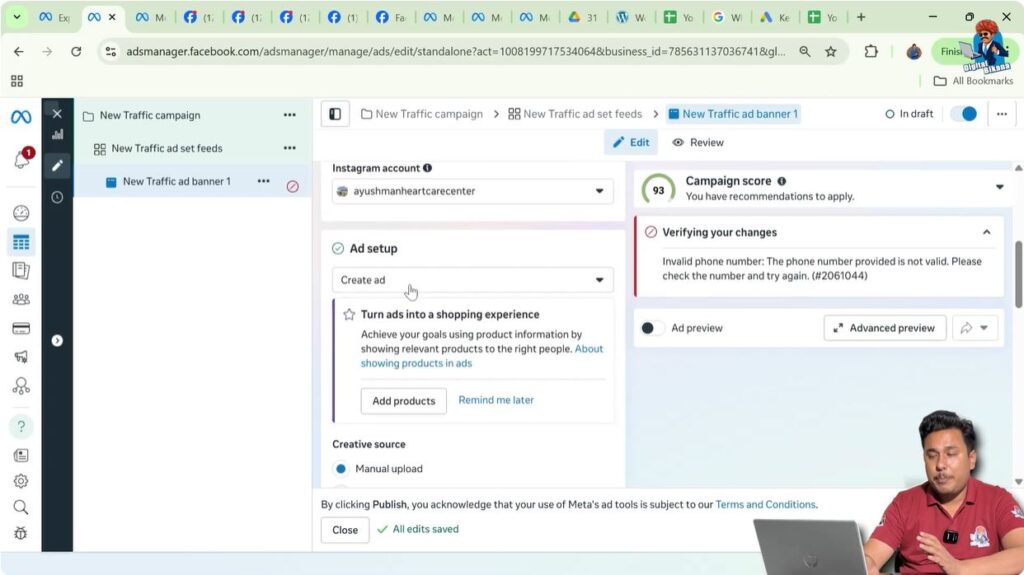This screenshot has height=575, width=1024.
Task: Click the Meta logo icon in sidebar
Action: point(21,117)
